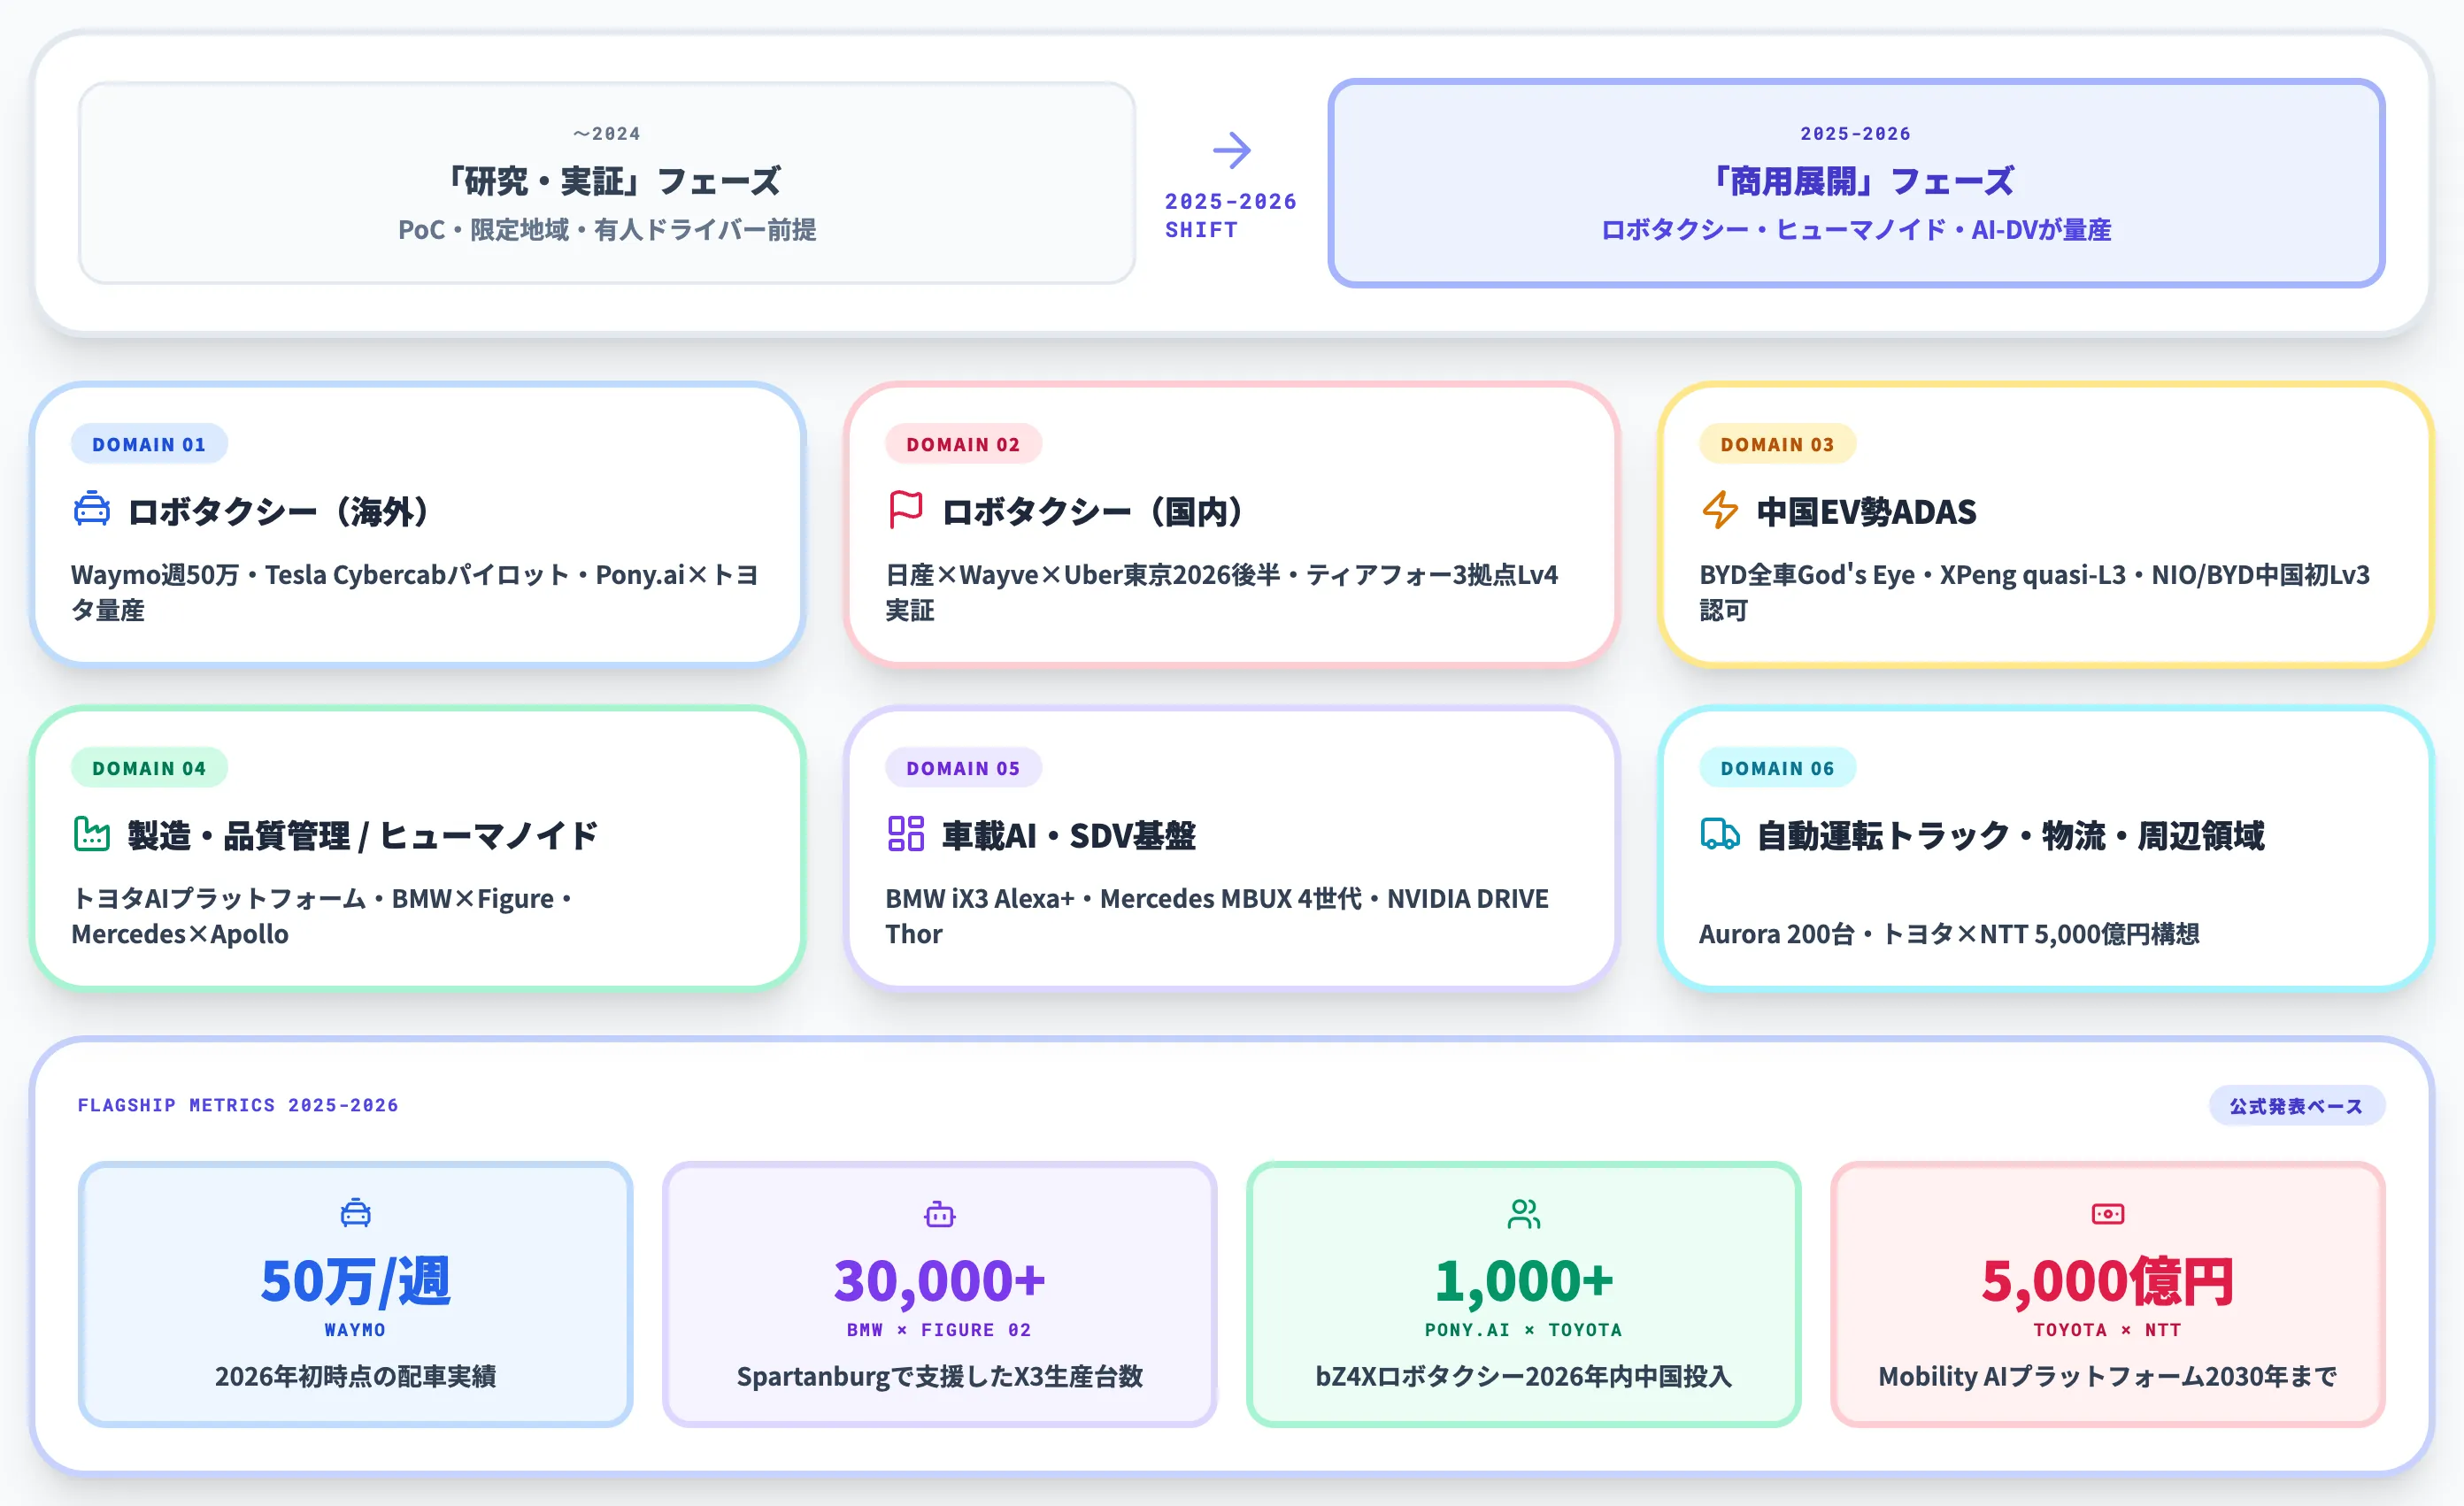Image resolution: width=2464 pixels, height=1506 pixels.
Task: Select bZ4Xロボタクシー2026年内中国投入 caption
Action: pyautogui.click(x=1523, y=1376)
